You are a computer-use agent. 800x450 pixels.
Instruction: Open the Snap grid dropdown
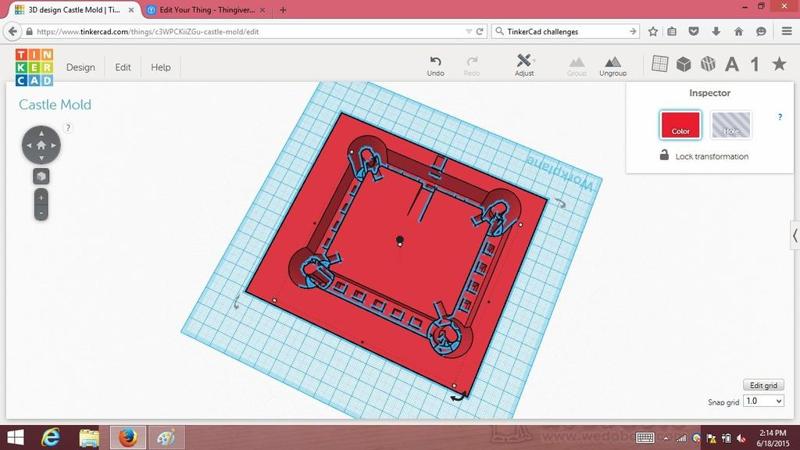click(x=763, y=401)
